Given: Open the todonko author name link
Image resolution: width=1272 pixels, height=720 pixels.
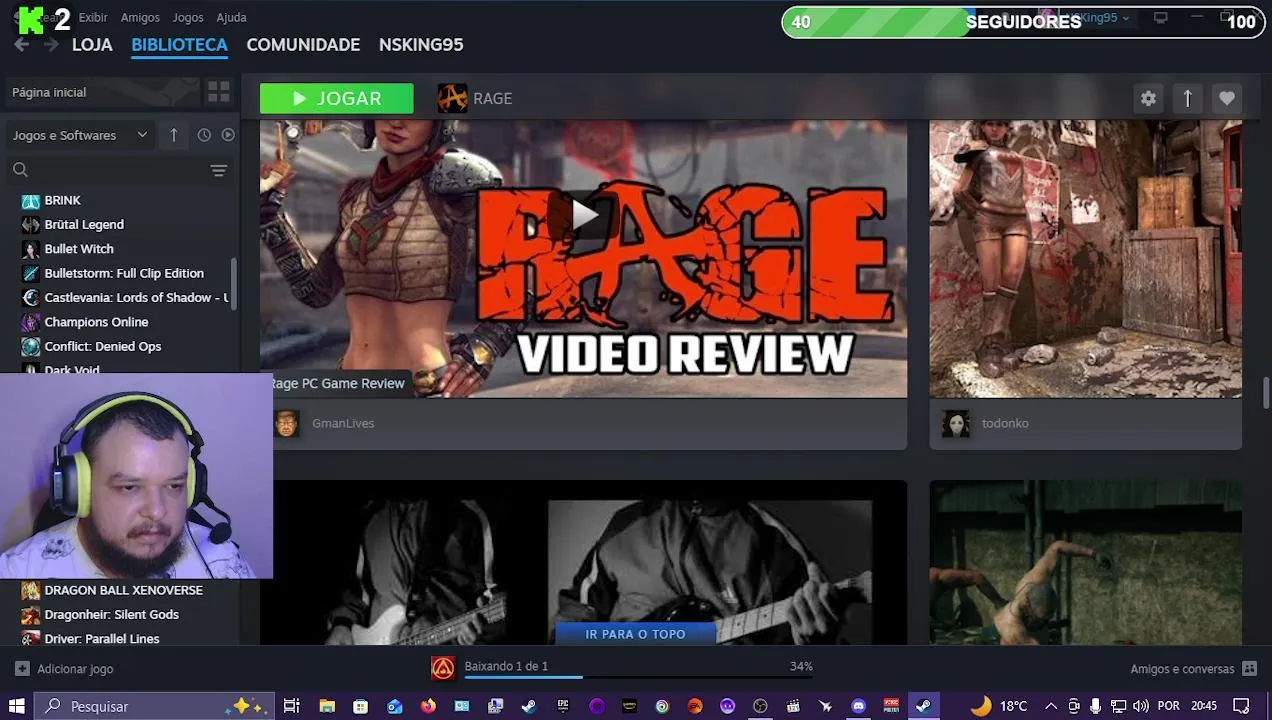Looking at the screenshot, I should 1005,423.
